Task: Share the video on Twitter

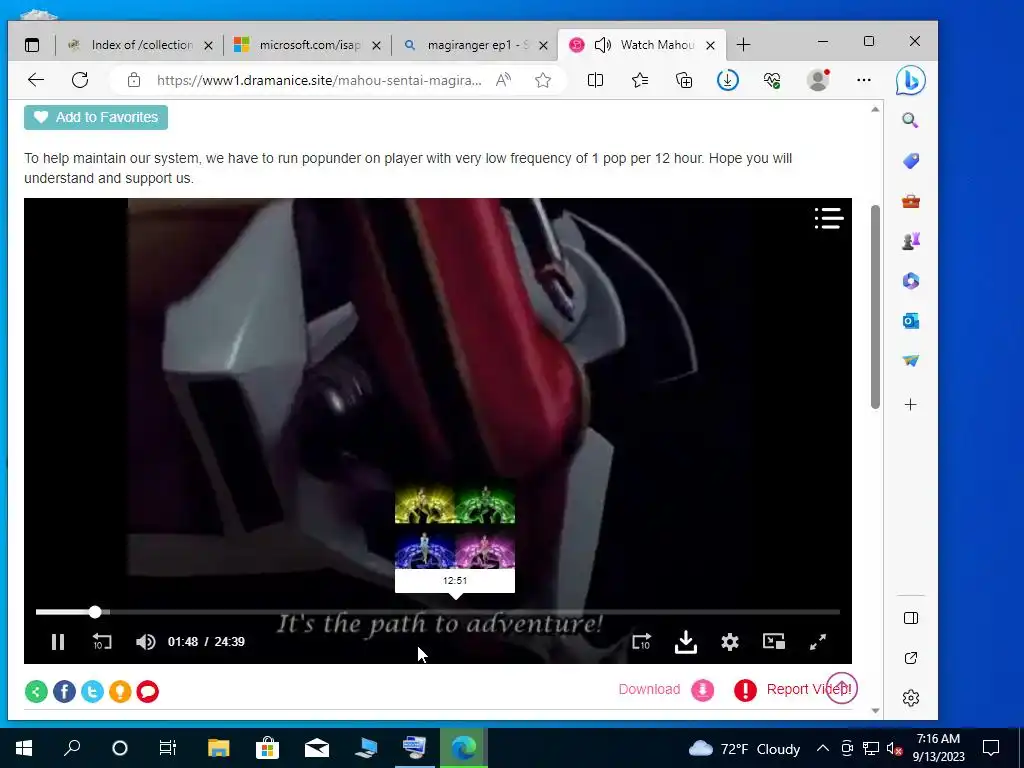Action: [92, 691]
